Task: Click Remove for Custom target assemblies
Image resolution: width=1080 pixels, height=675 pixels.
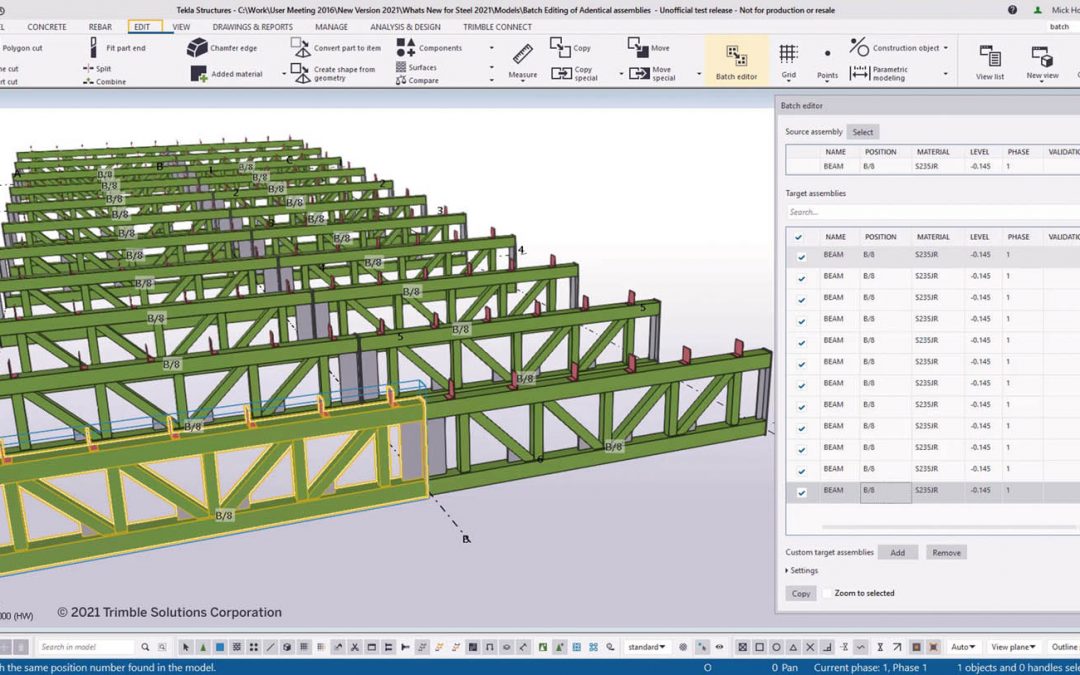Action: coord(946,552)
